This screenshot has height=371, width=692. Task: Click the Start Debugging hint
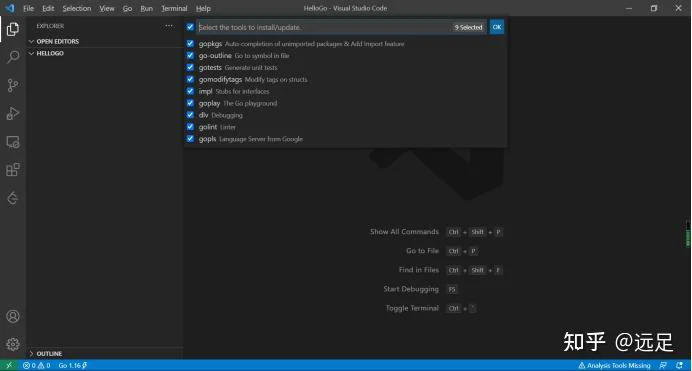point(411,289)
